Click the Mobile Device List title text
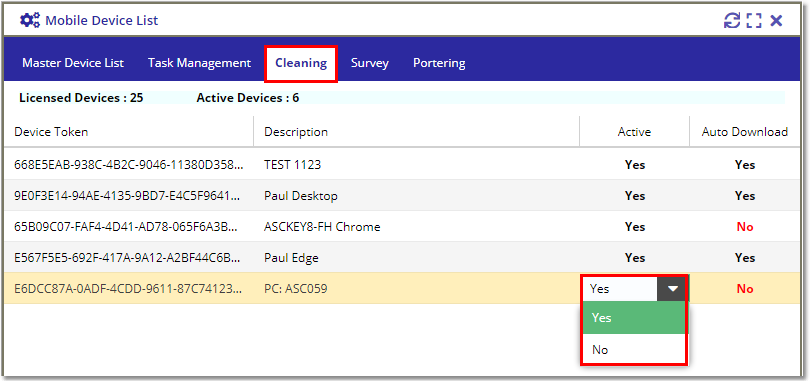 [102, 21]
